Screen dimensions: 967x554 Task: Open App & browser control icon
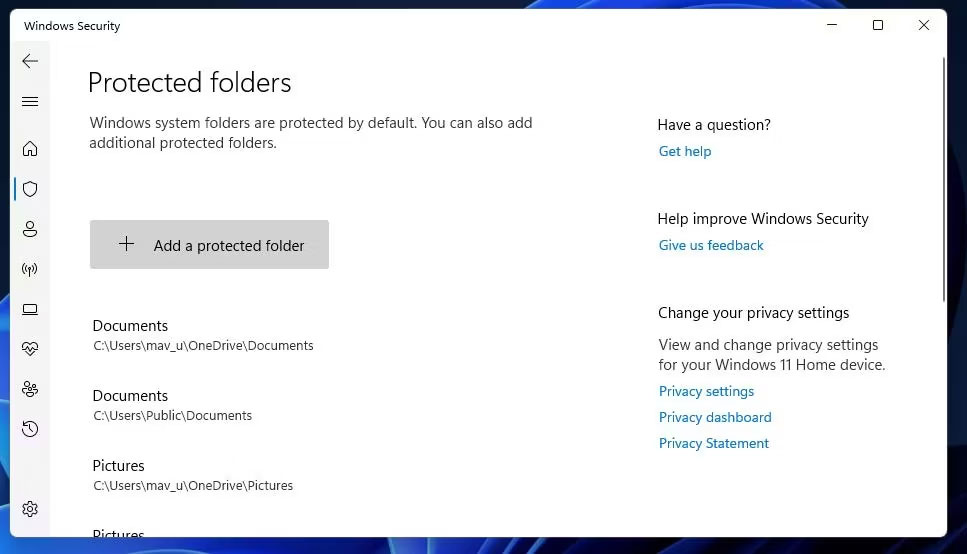pos(30,309)
